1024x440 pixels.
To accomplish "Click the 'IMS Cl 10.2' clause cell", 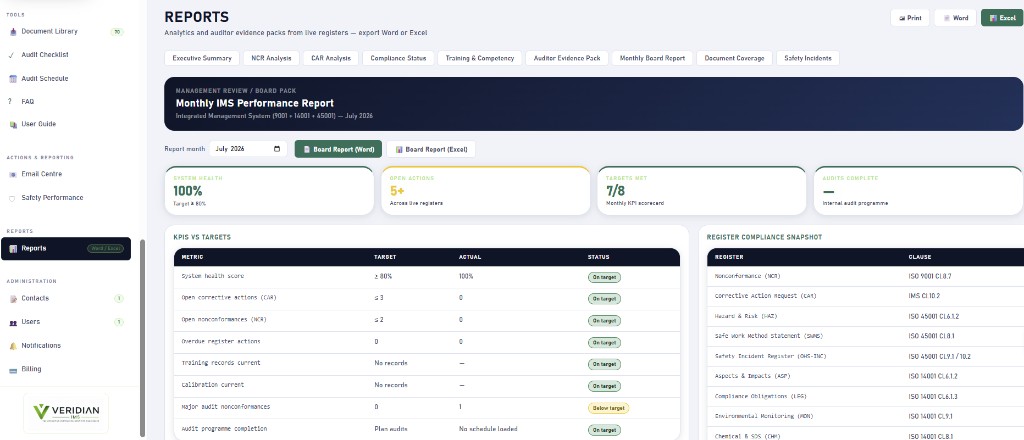I will pos(924,296).
